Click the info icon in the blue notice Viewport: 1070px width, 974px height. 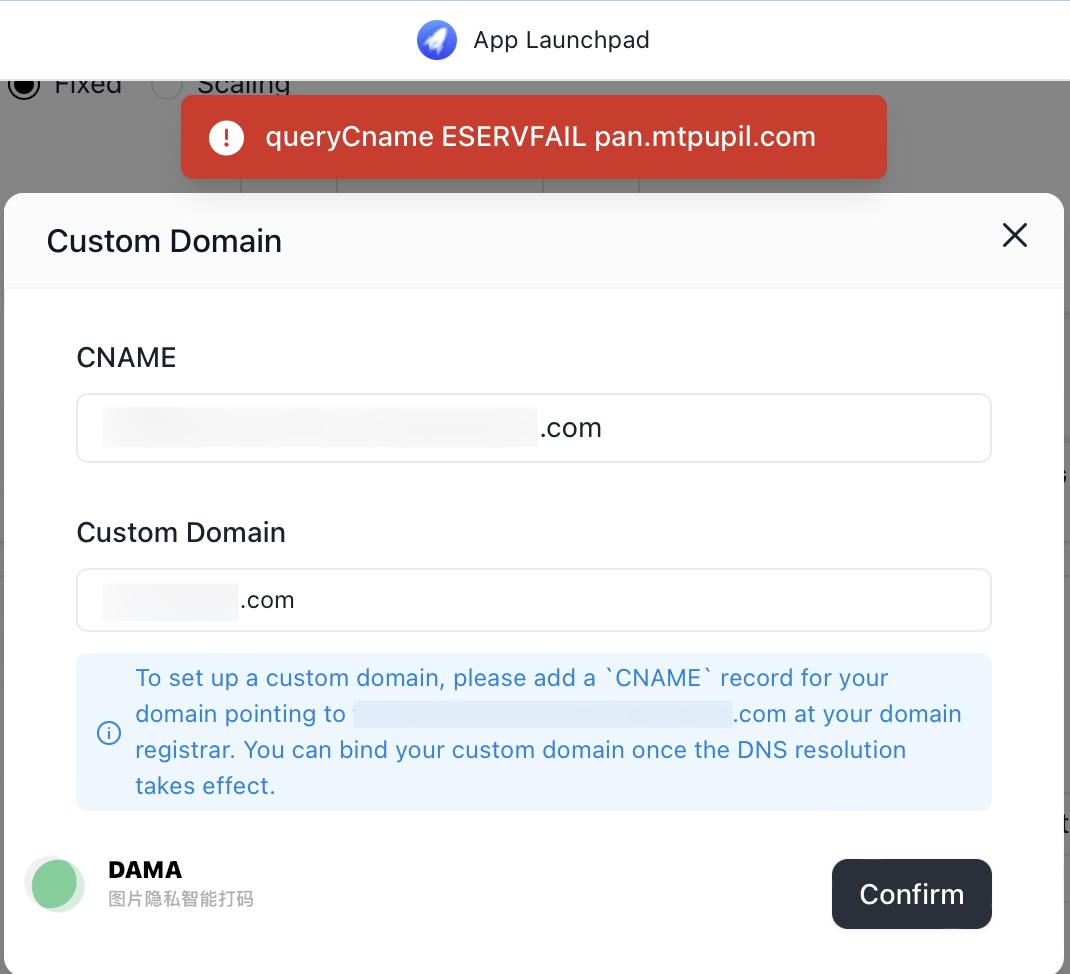109,732
